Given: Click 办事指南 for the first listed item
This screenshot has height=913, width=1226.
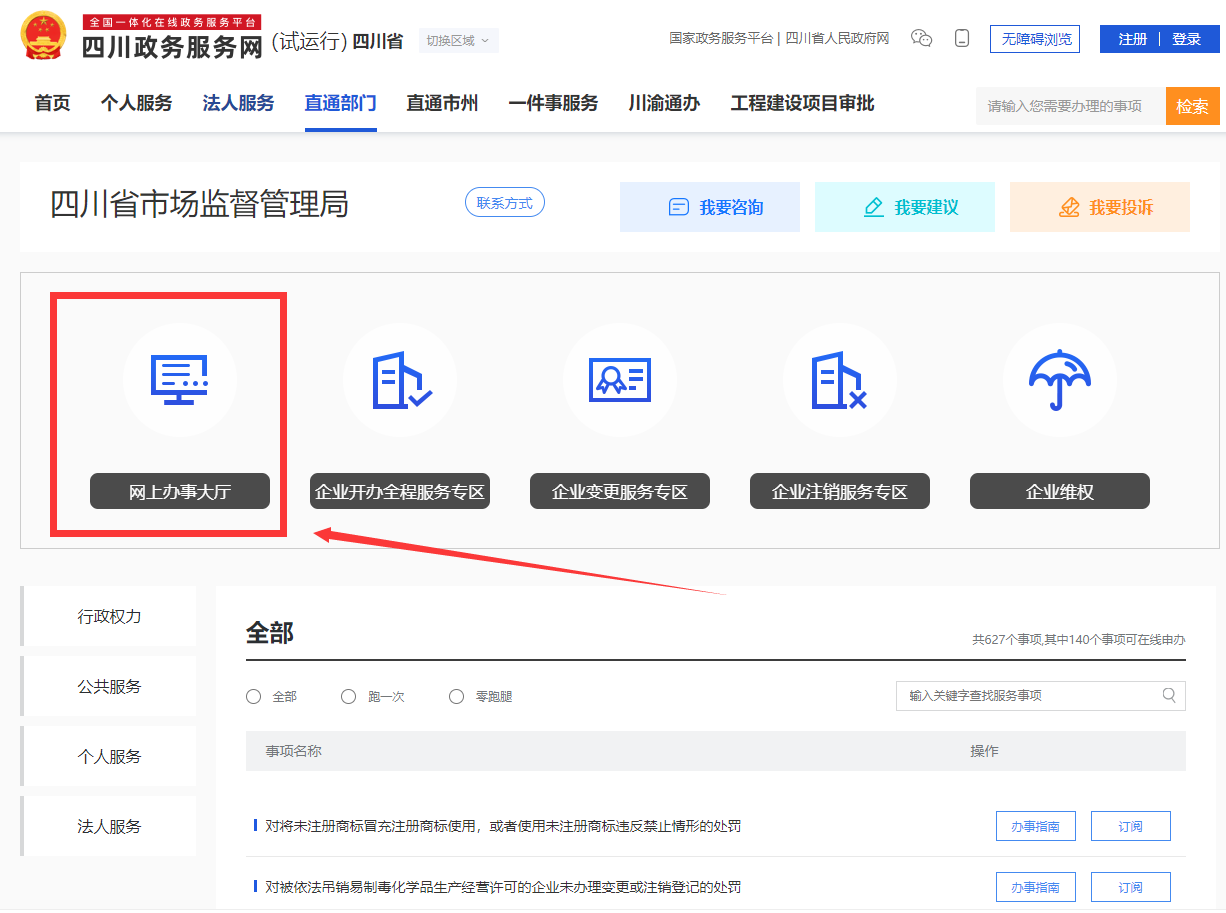Looking at the screenshot, I should (x=1035, y=827).
